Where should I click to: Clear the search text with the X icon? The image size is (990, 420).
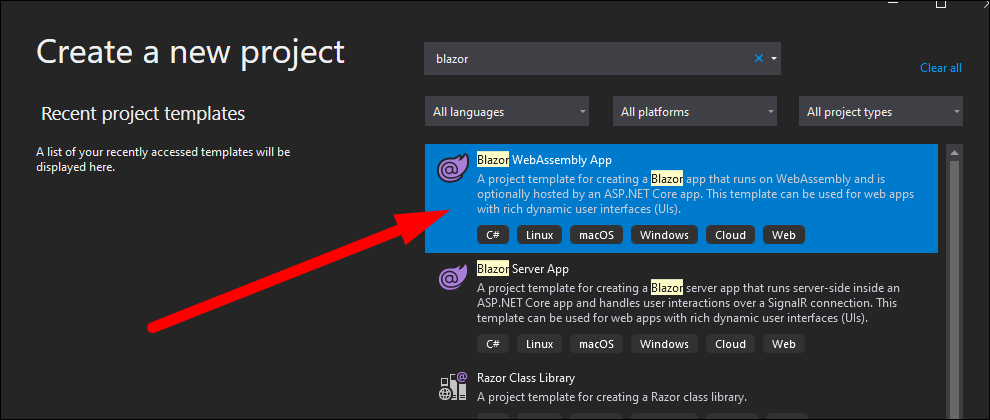759,59
